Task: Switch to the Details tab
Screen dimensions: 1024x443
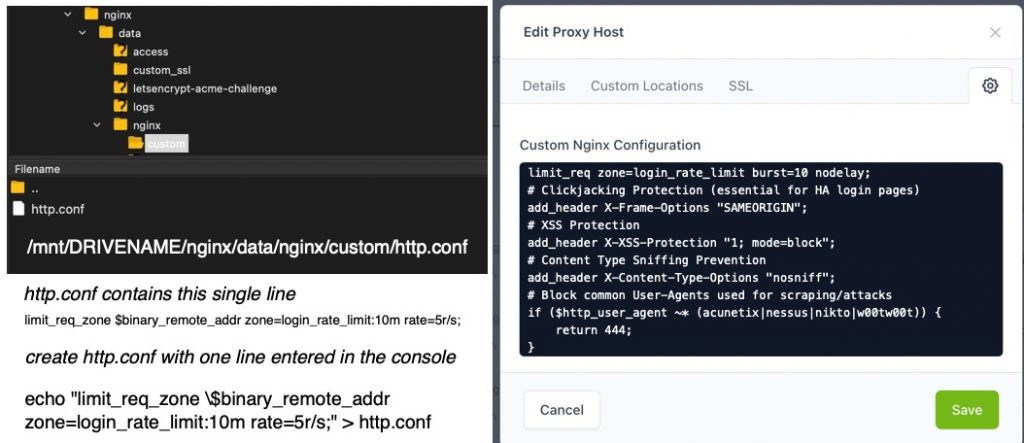Action: (x=544, y=86)
